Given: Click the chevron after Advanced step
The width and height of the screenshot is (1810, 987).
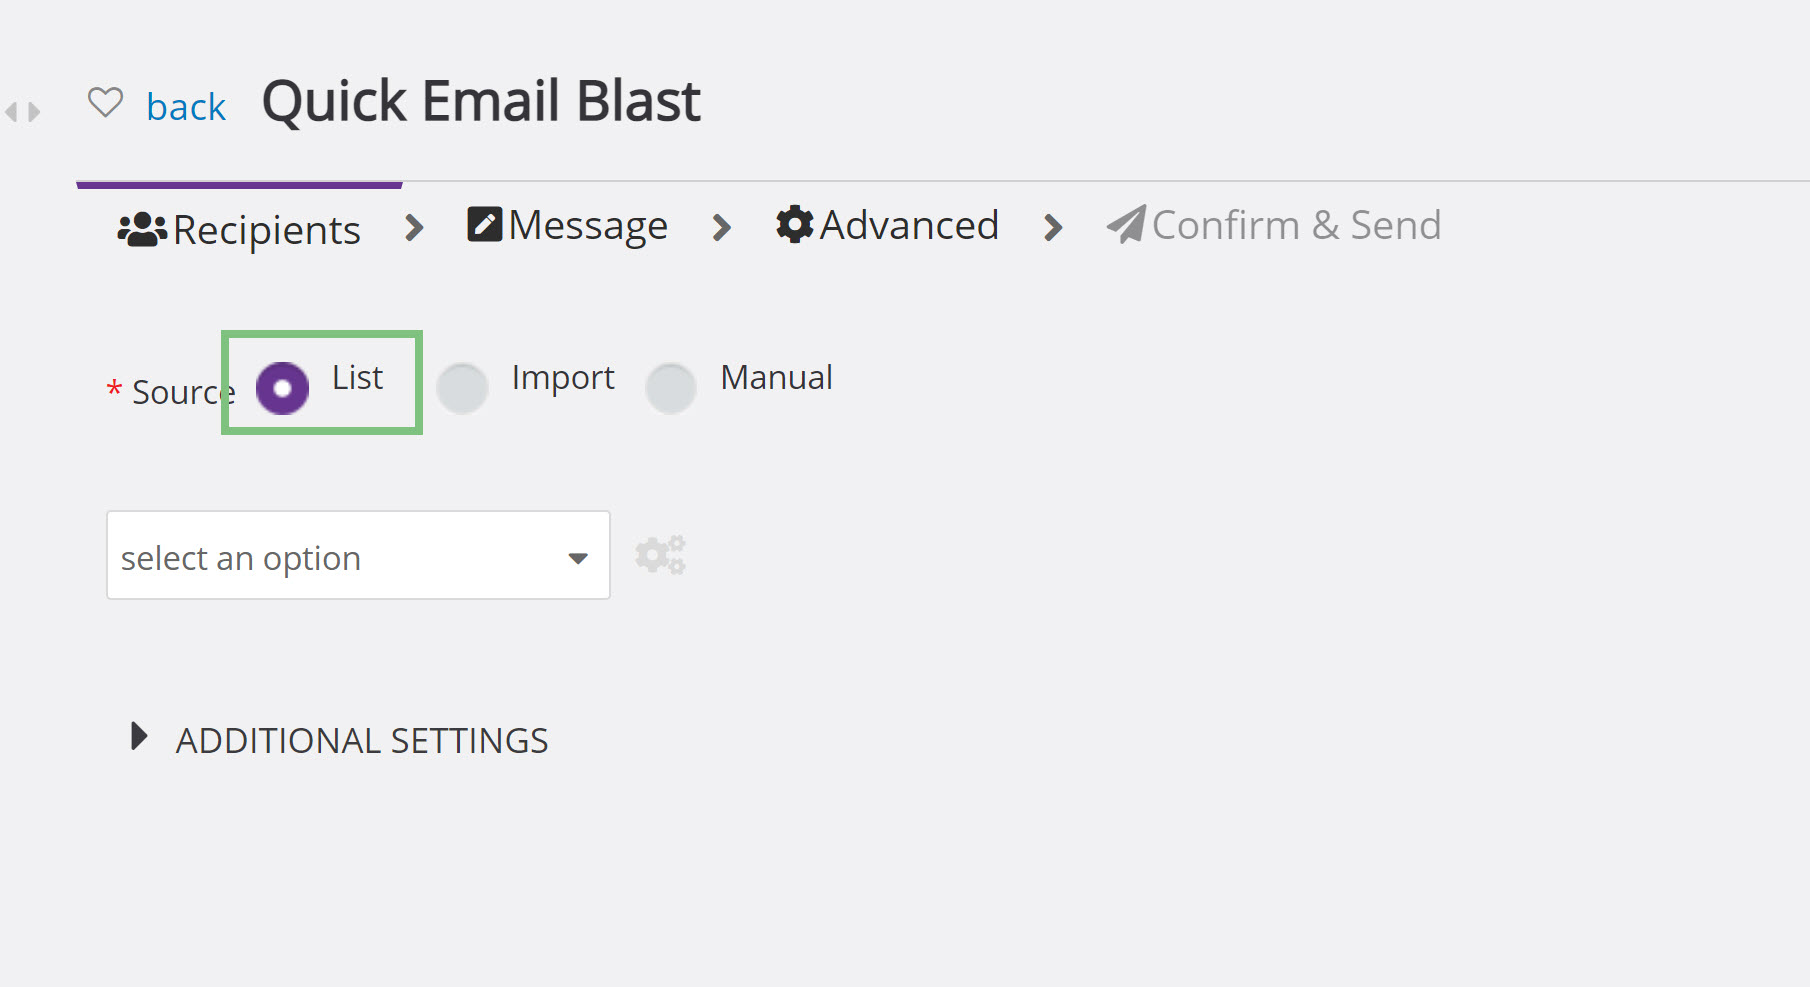Looking at the screenshot, I should point(1052,228).
